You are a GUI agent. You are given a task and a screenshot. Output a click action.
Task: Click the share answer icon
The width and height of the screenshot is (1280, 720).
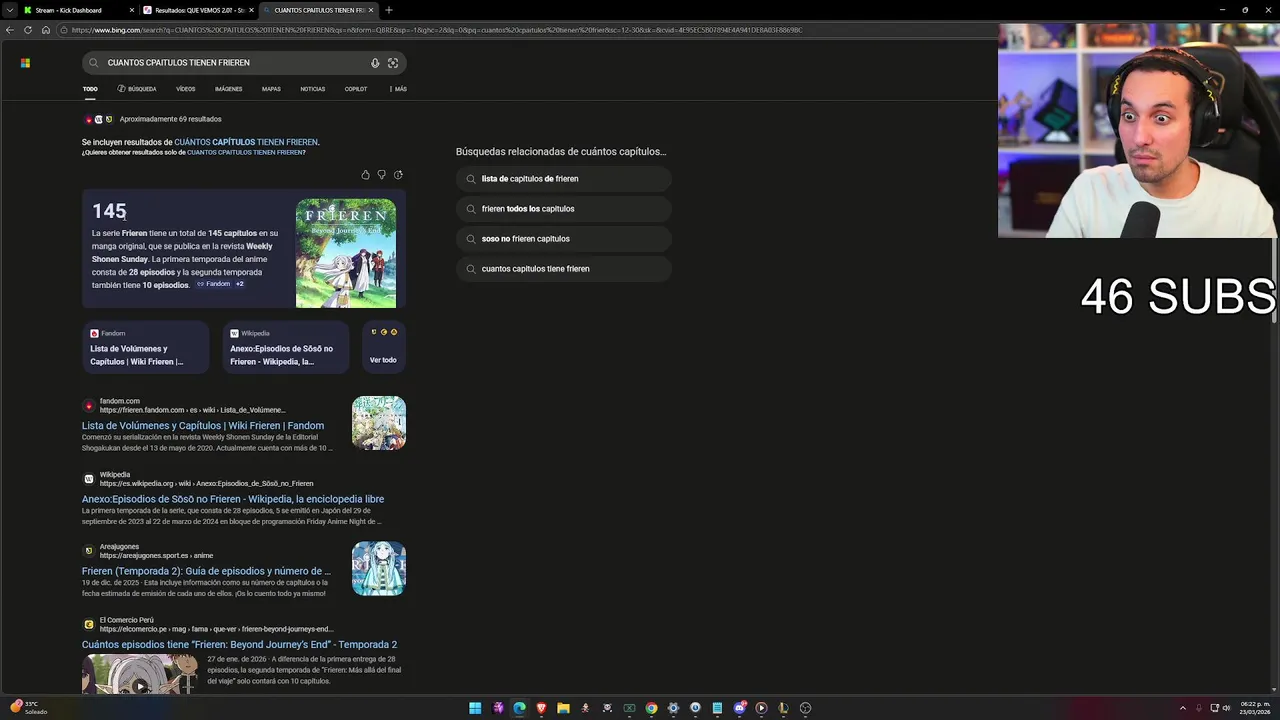click(x=398, y=175)
